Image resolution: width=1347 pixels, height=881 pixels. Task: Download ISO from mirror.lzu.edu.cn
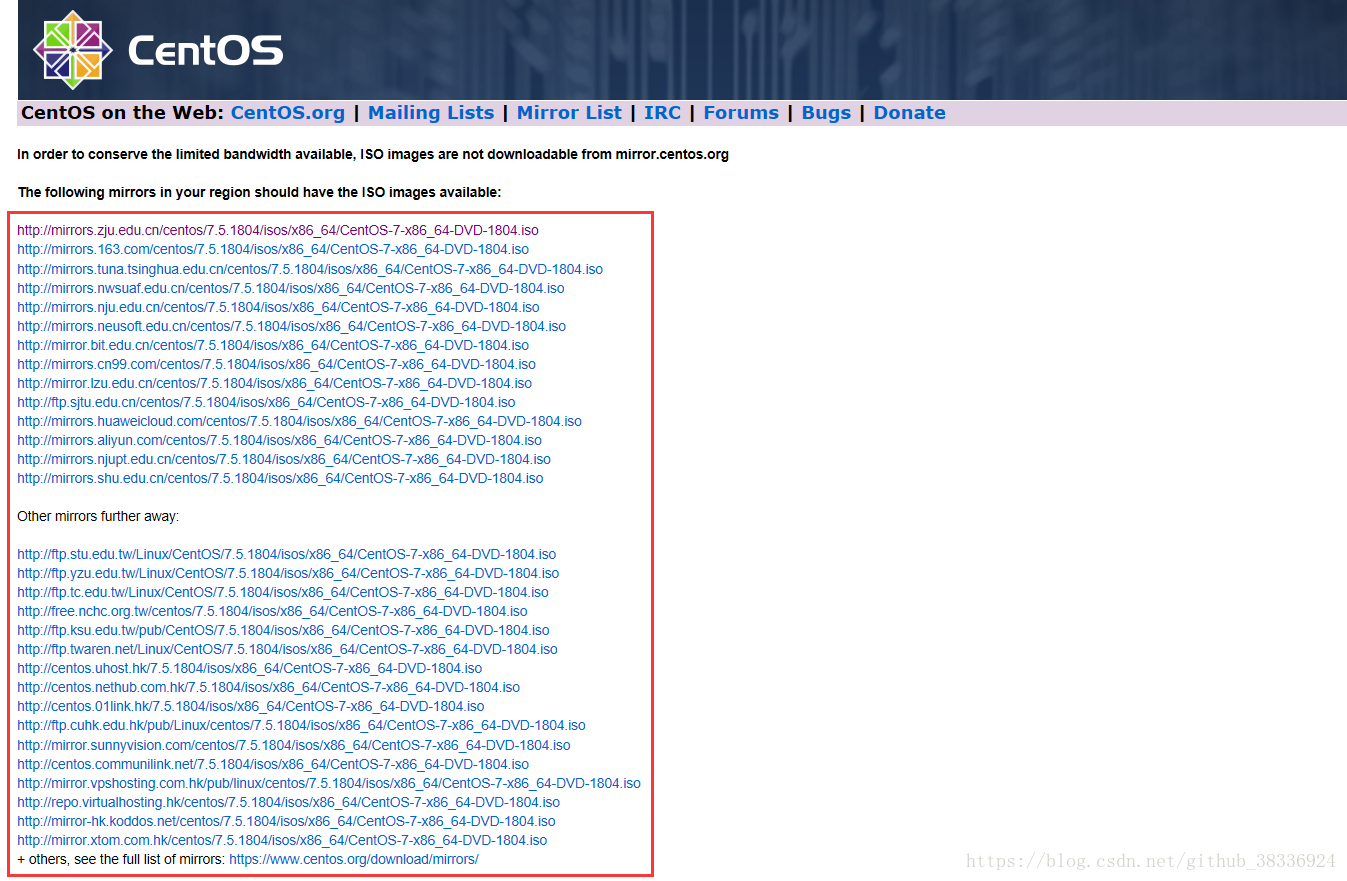click(x=275, y=383)
